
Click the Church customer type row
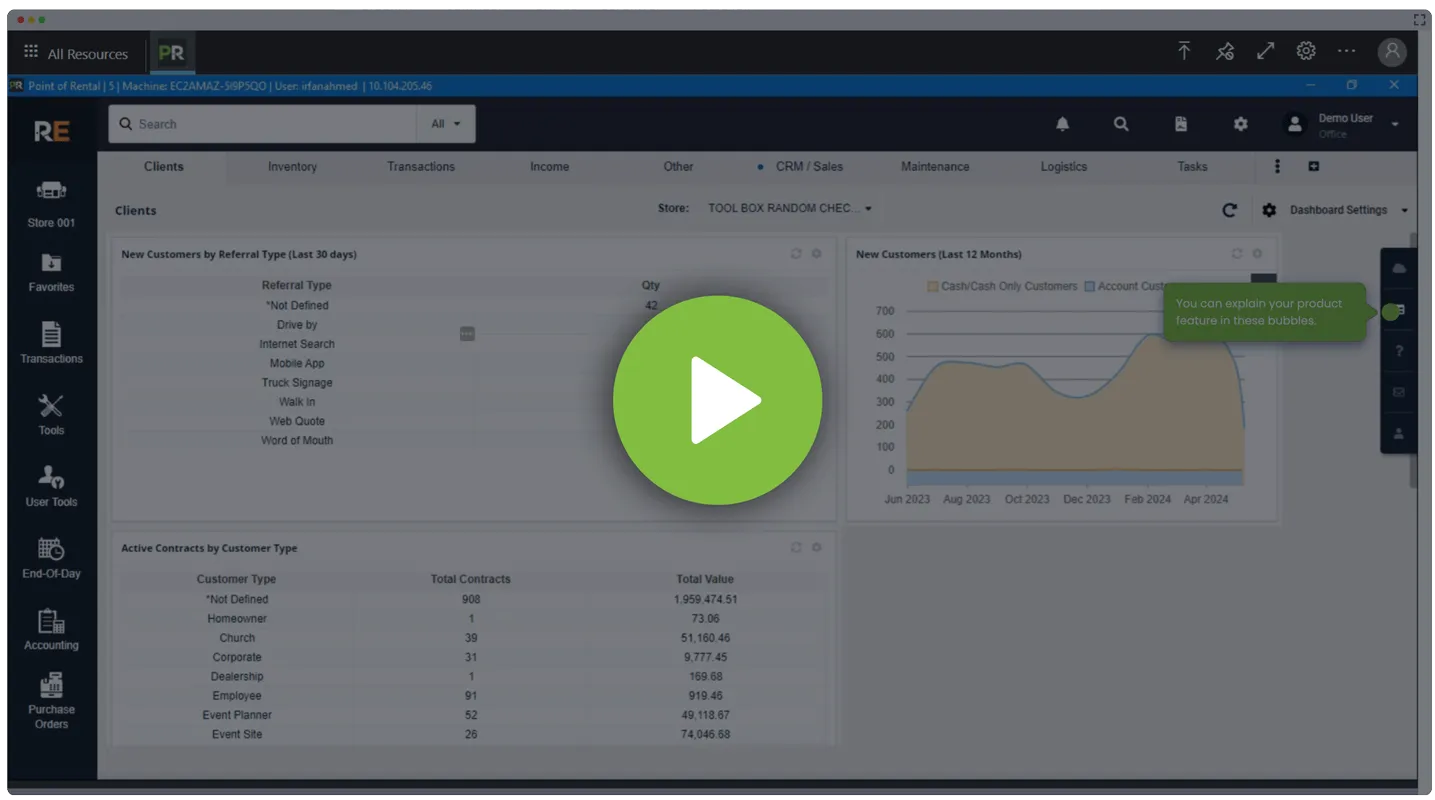point(474,638)
